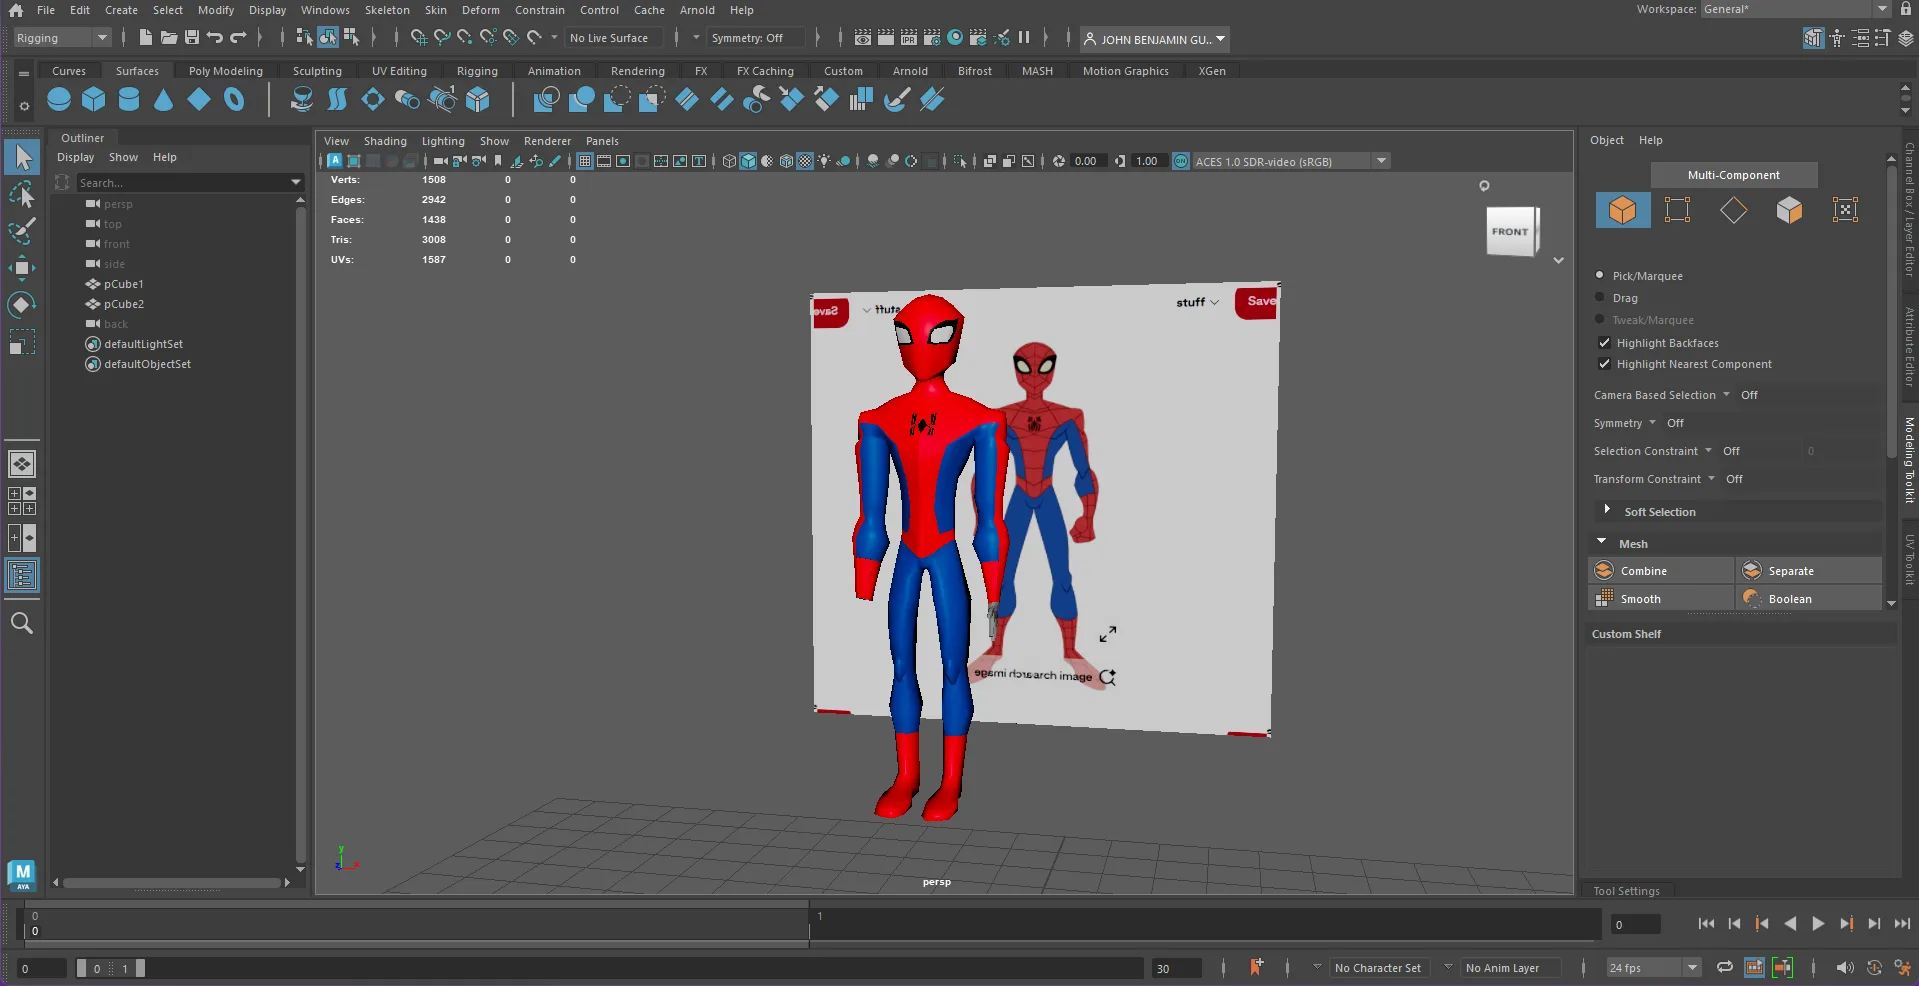Open the Deform menu
Screen dimensions: 1919x986
click(x=480, y=10)
